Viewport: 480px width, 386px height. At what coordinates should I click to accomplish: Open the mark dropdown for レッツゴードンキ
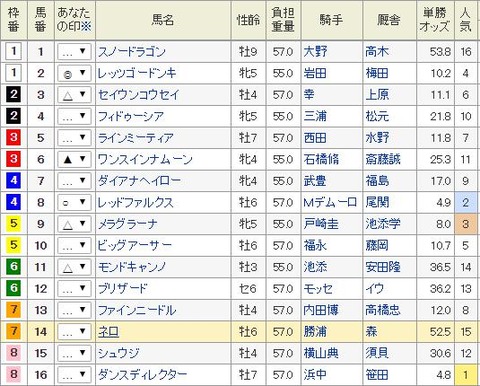[x=74, y=73]
